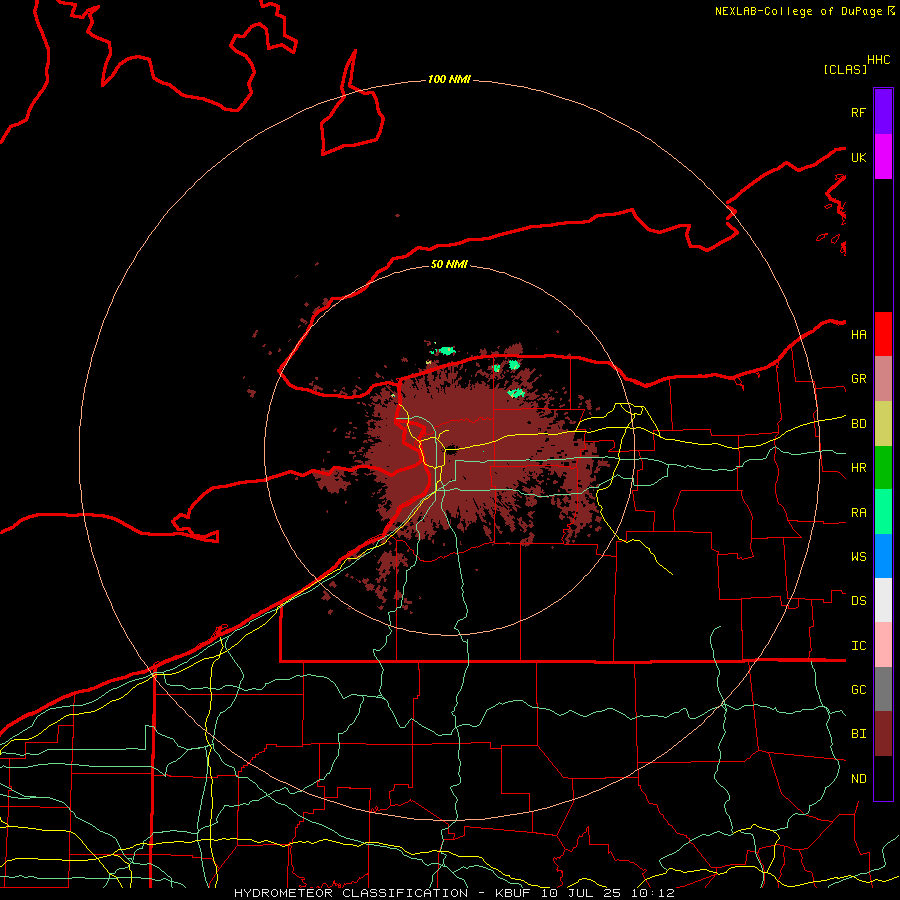Click the BD yellow legend swatch
The image size is (900, 900).
tap(883, 424)
